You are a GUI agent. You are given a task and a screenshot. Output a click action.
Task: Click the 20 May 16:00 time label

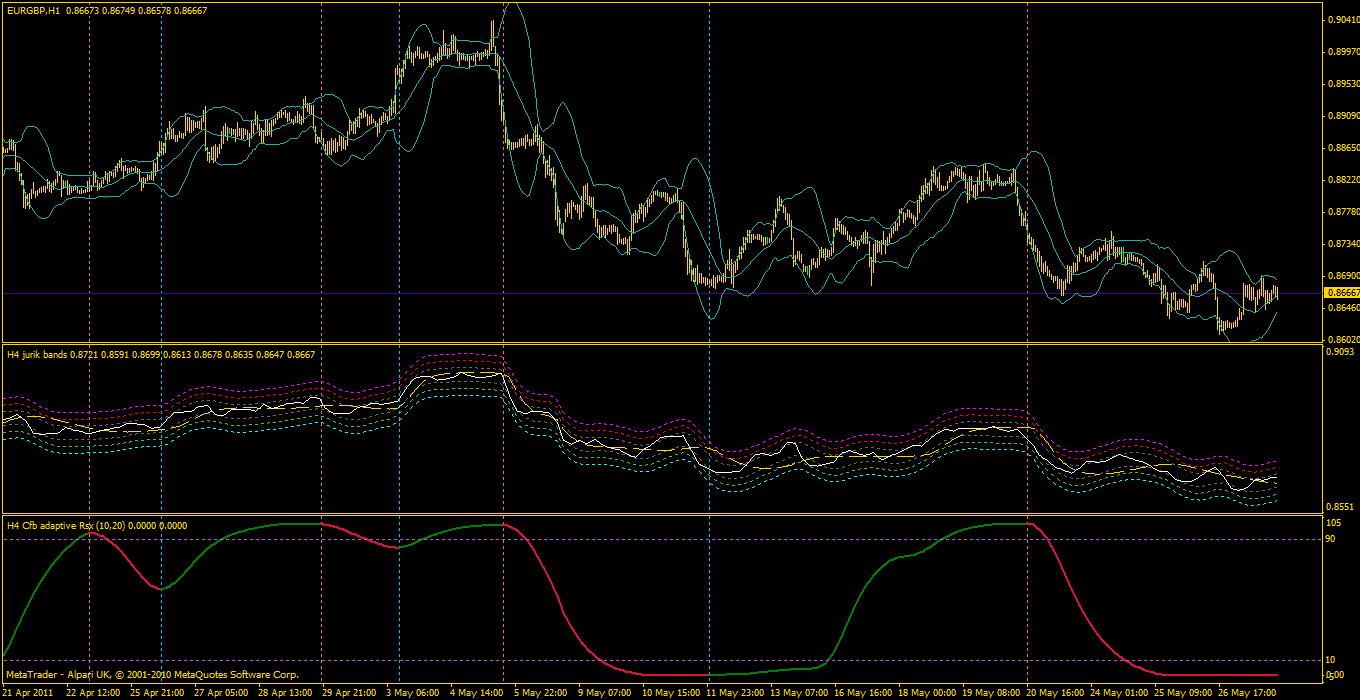(x=1054, y=692)
